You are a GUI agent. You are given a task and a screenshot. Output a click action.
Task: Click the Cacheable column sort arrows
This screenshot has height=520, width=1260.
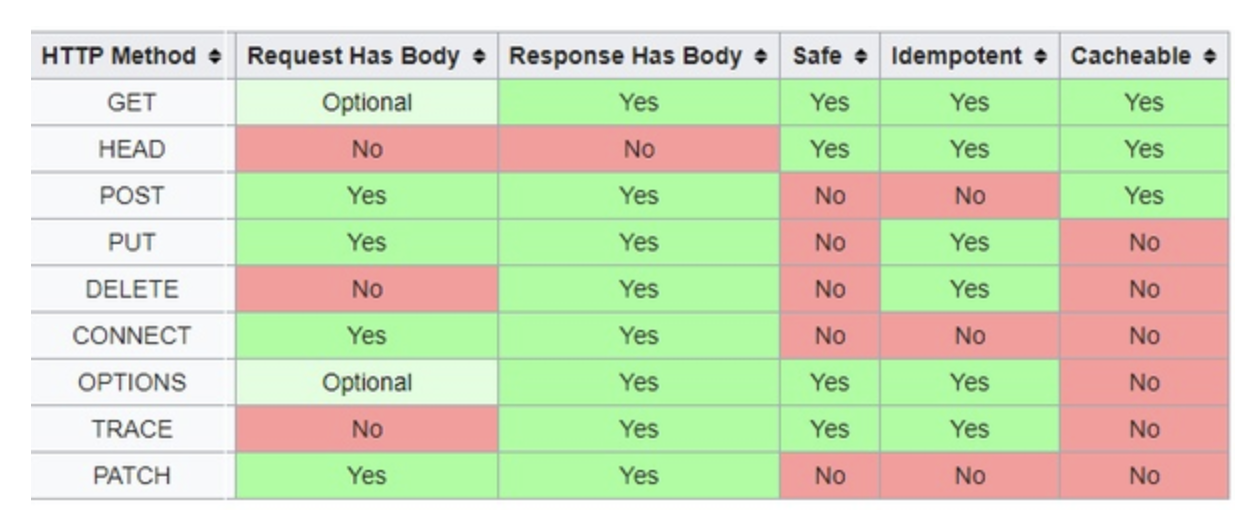pos(1211,57)
